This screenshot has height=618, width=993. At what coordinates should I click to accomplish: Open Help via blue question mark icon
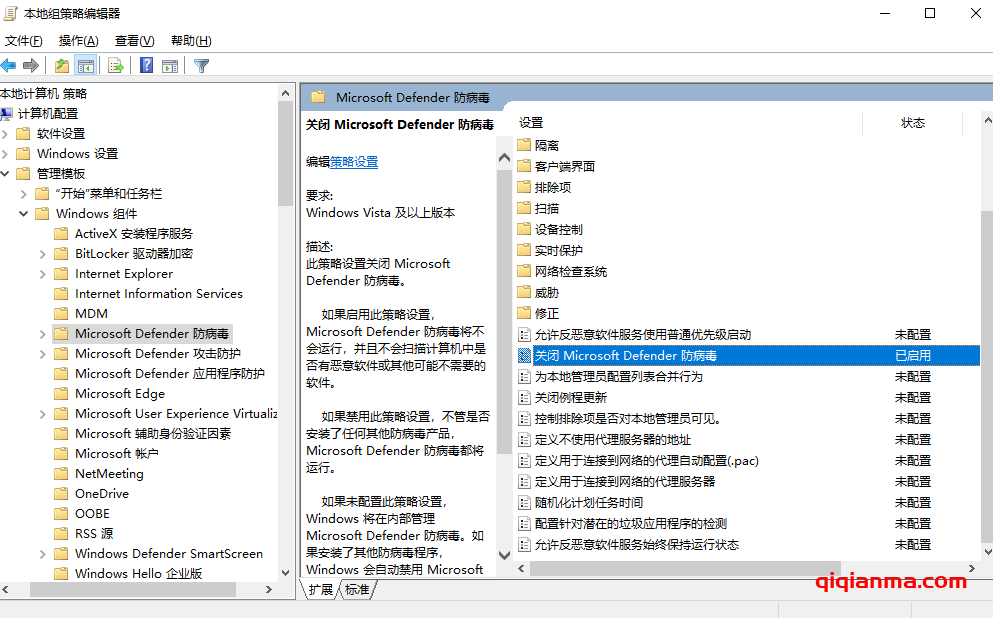click(146, 66)
